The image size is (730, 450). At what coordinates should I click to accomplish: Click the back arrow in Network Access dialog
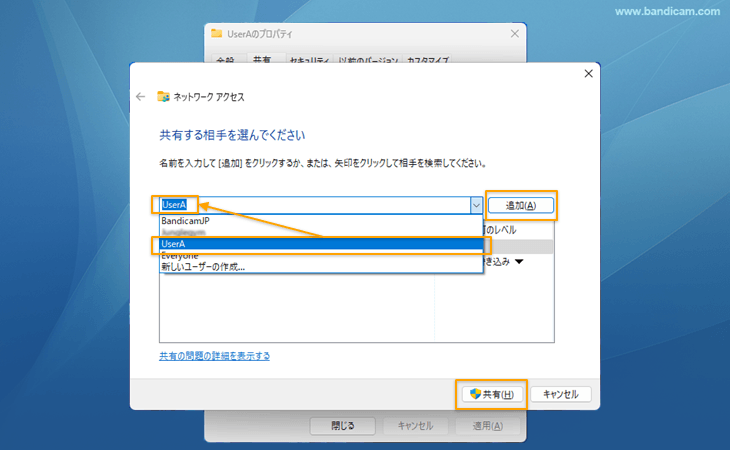click(141, 97)
